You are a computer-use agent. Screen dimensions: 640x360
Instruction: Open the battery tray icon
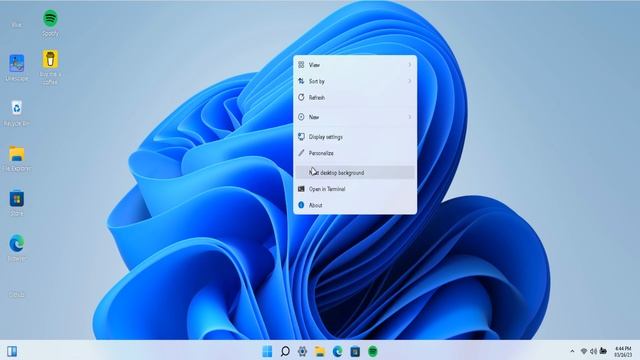[603, 351]
